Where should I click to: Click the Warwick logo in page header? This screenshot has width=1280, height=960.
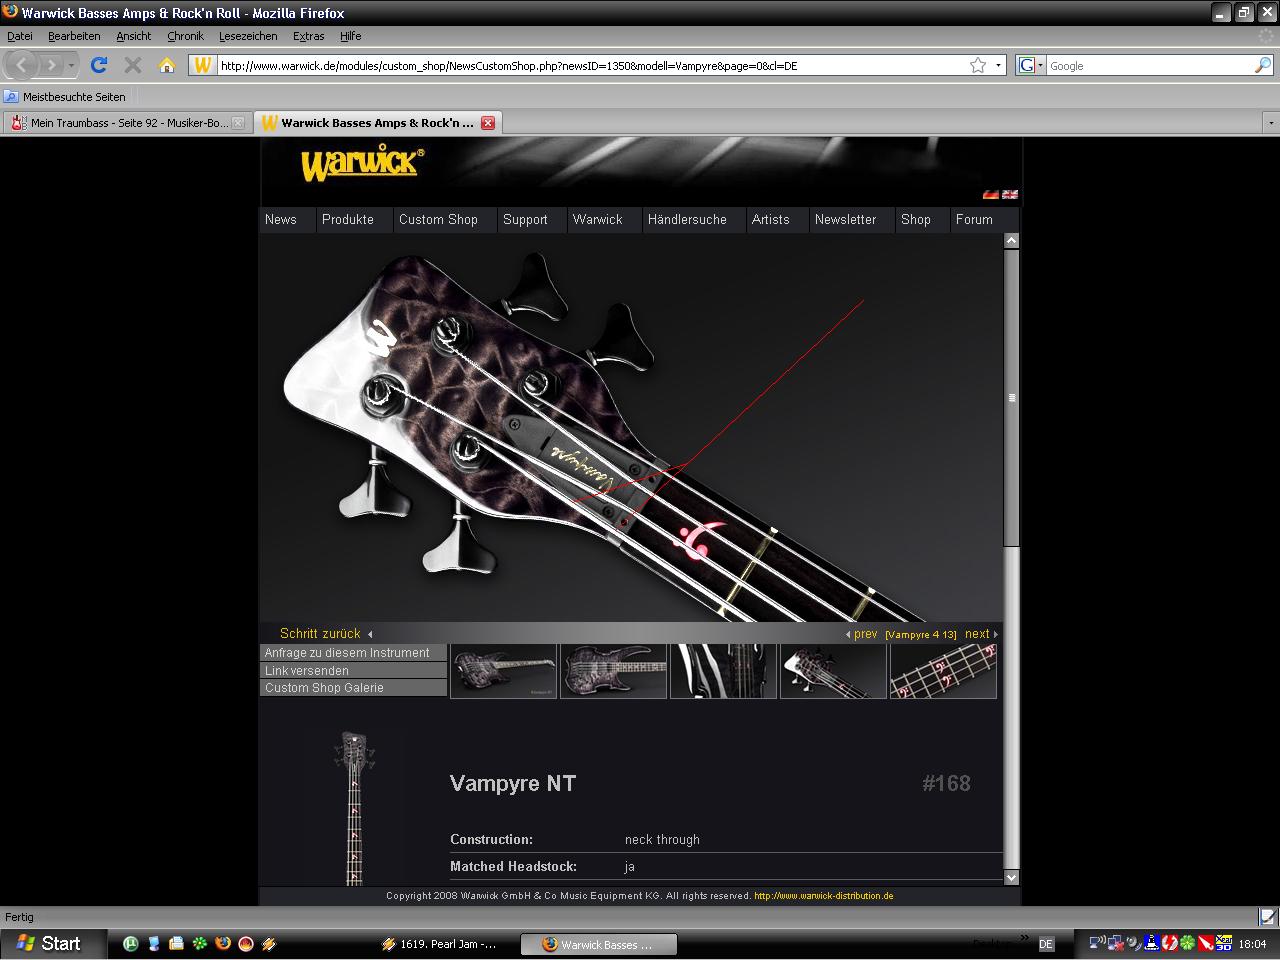(x=363, y=163)
